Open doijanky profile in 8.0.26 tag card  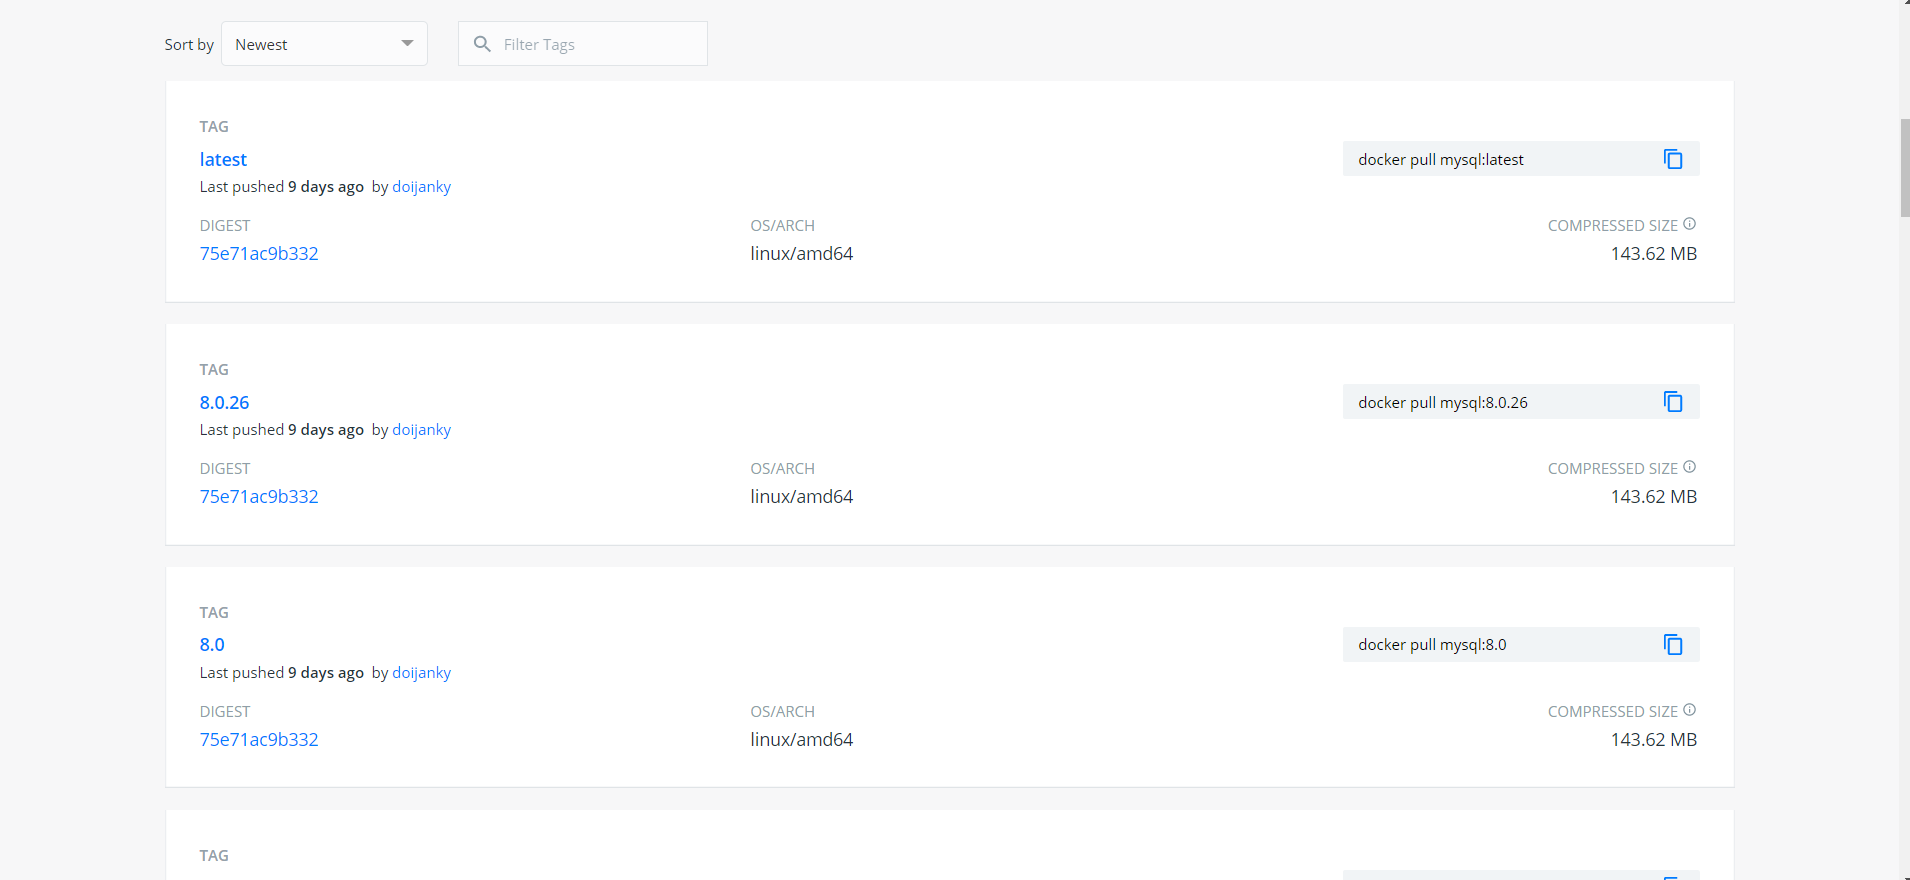[421, 430]
